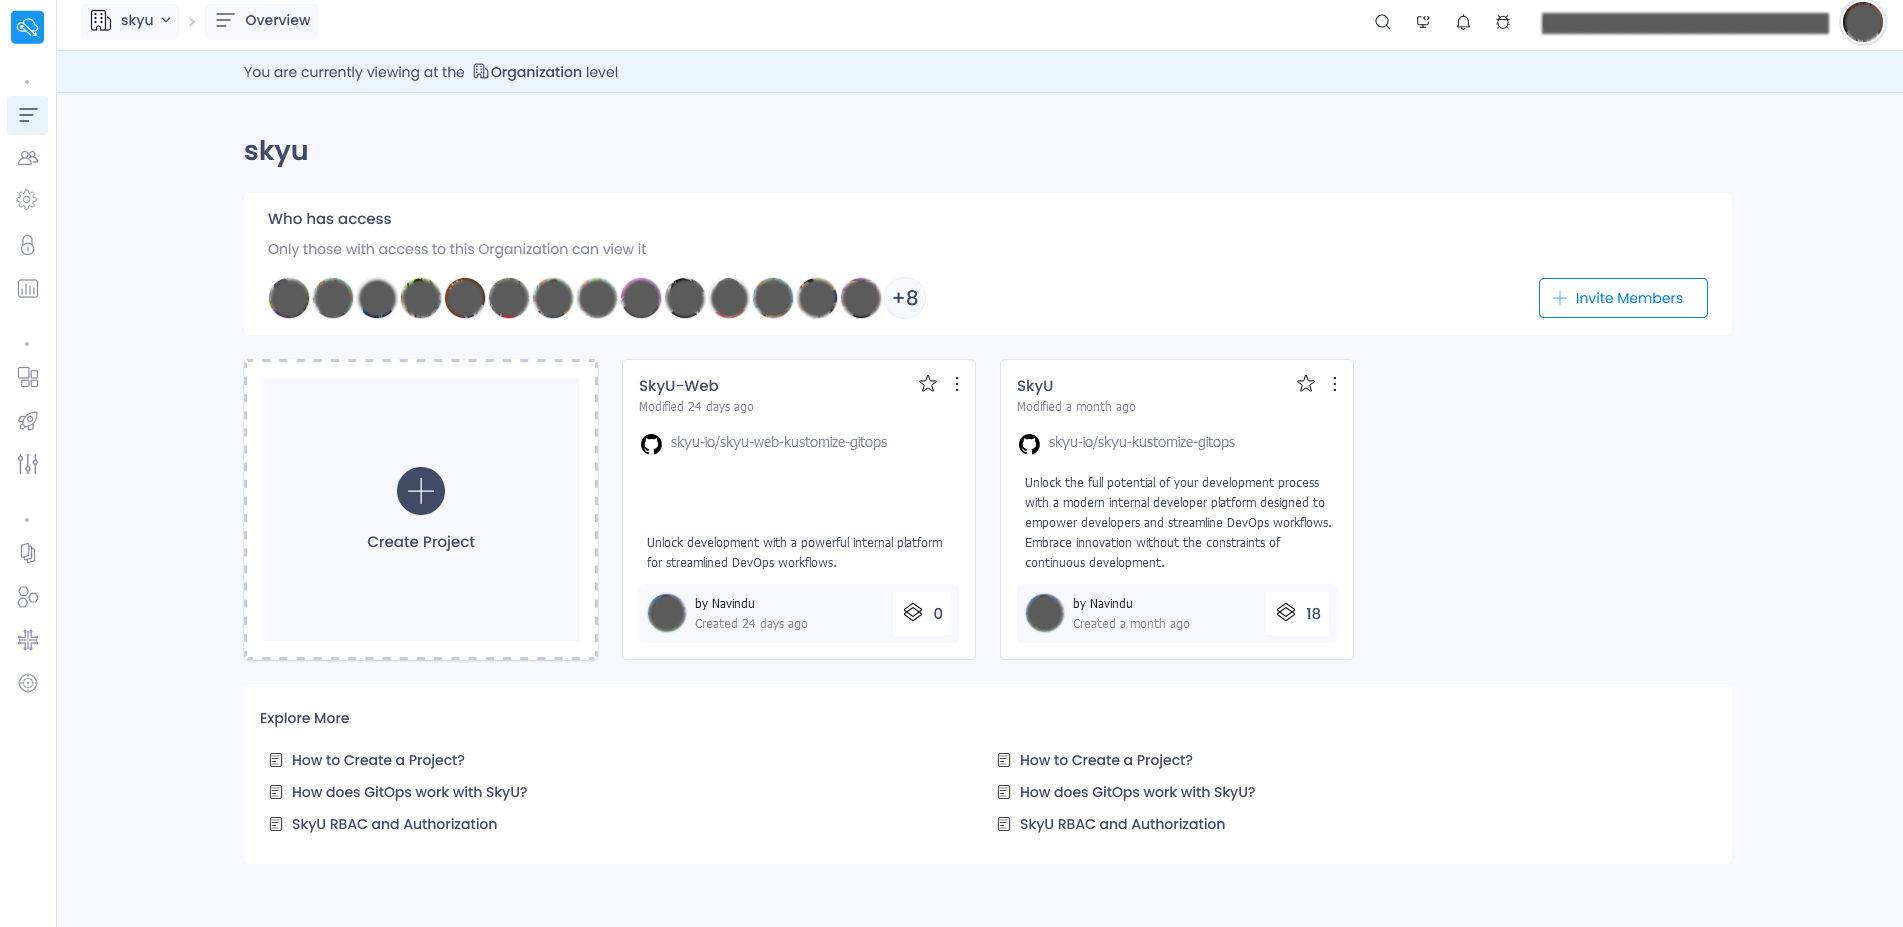The height and width of the screenshot is (927, 1903).
Task: Click the search magnifier icon
Action: pos(1383,22)
